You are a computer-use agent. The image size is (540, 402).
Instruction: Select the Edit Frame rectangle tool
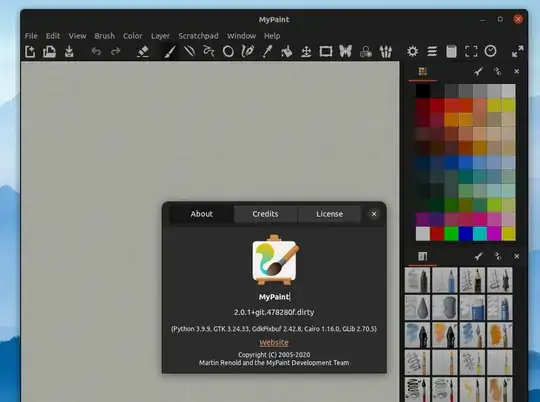click(x=326, y=52)
